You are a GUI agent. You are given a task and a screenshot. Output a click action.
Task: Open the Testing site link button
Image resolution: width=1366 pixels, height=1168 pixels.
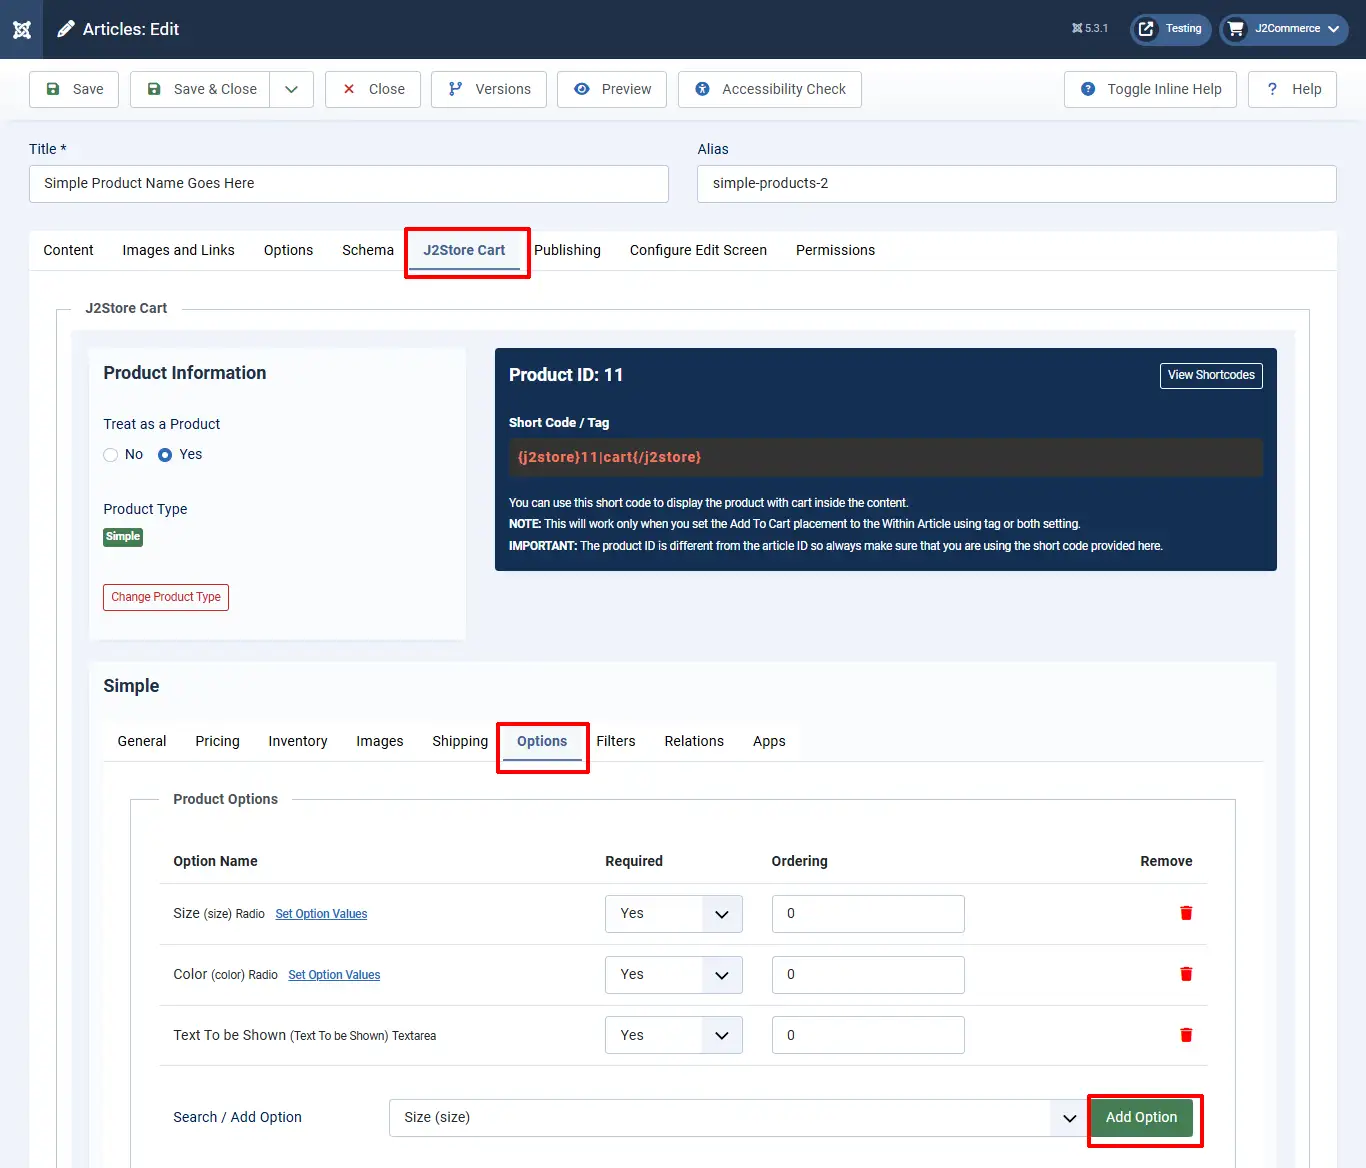tap(1170, 29)
